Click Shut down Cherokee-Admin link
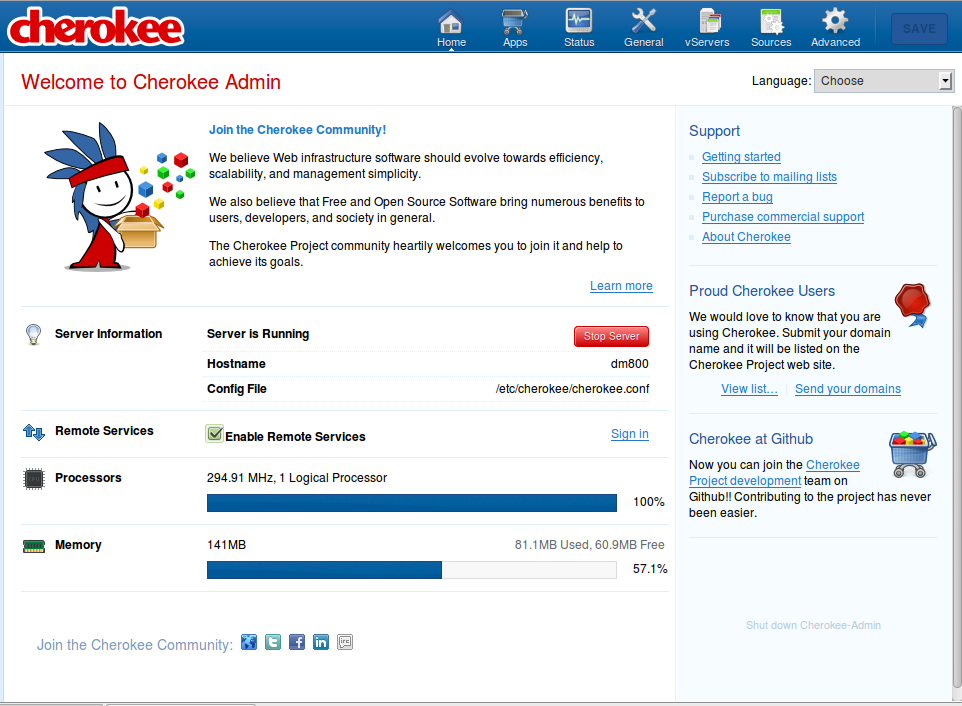 point(813,625)
